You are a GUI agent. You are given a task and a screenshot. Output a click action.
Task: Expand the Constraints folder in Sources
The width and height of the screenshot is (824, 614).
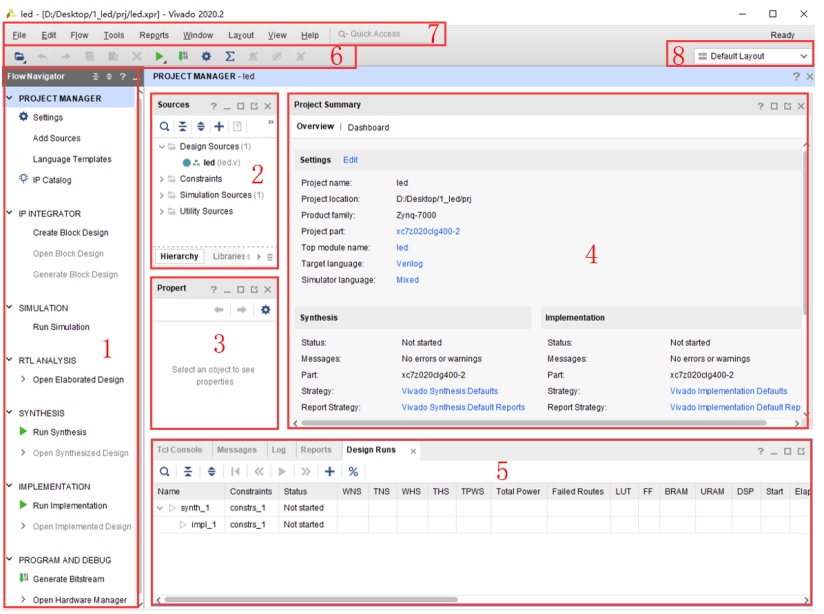point(162,179)
